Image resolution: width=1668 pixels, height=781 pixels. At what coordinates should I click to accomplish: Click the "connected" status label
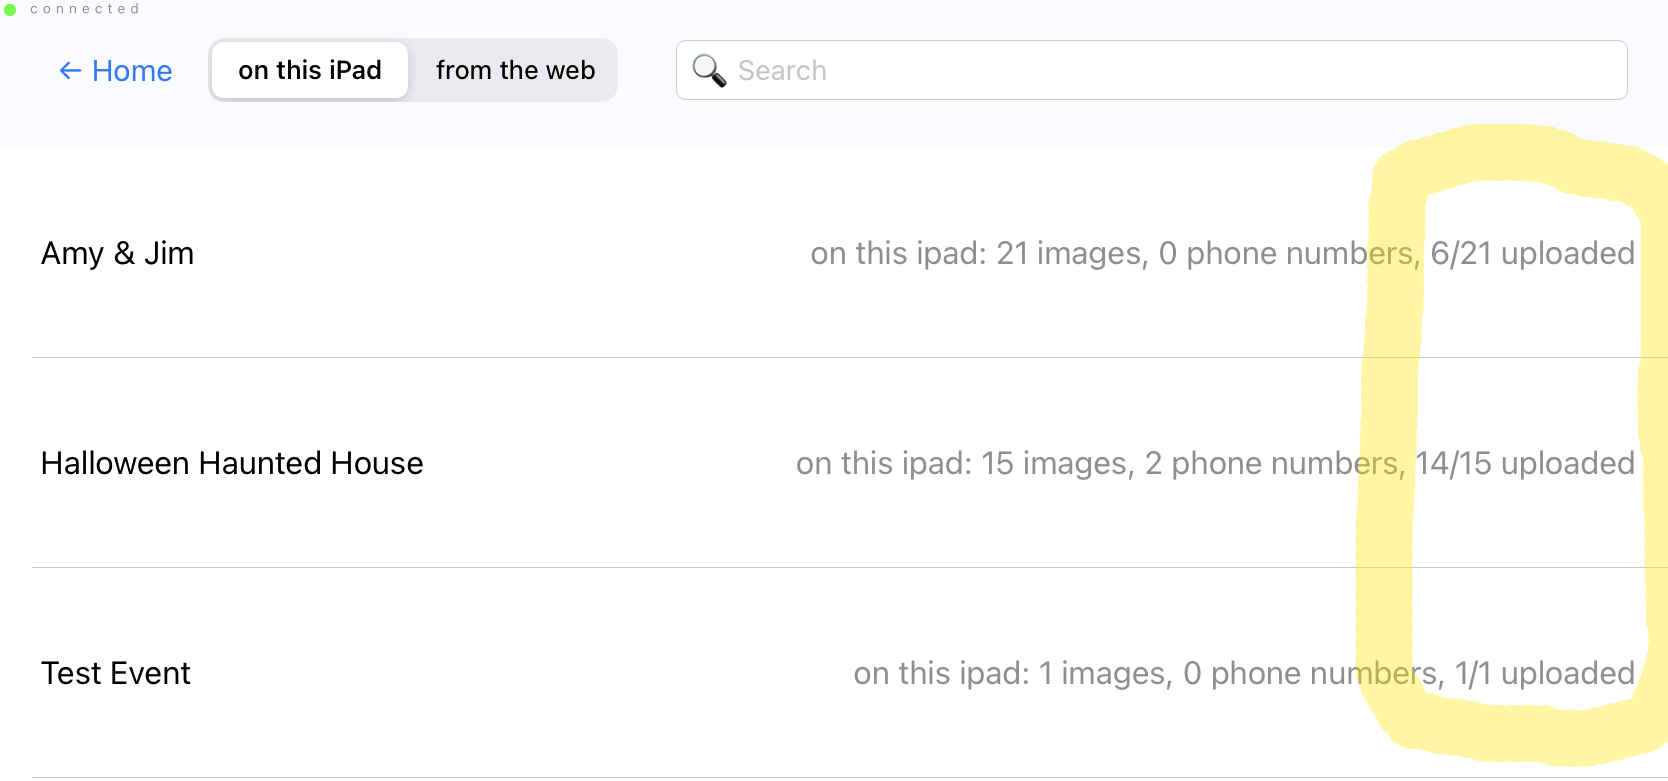85,9
